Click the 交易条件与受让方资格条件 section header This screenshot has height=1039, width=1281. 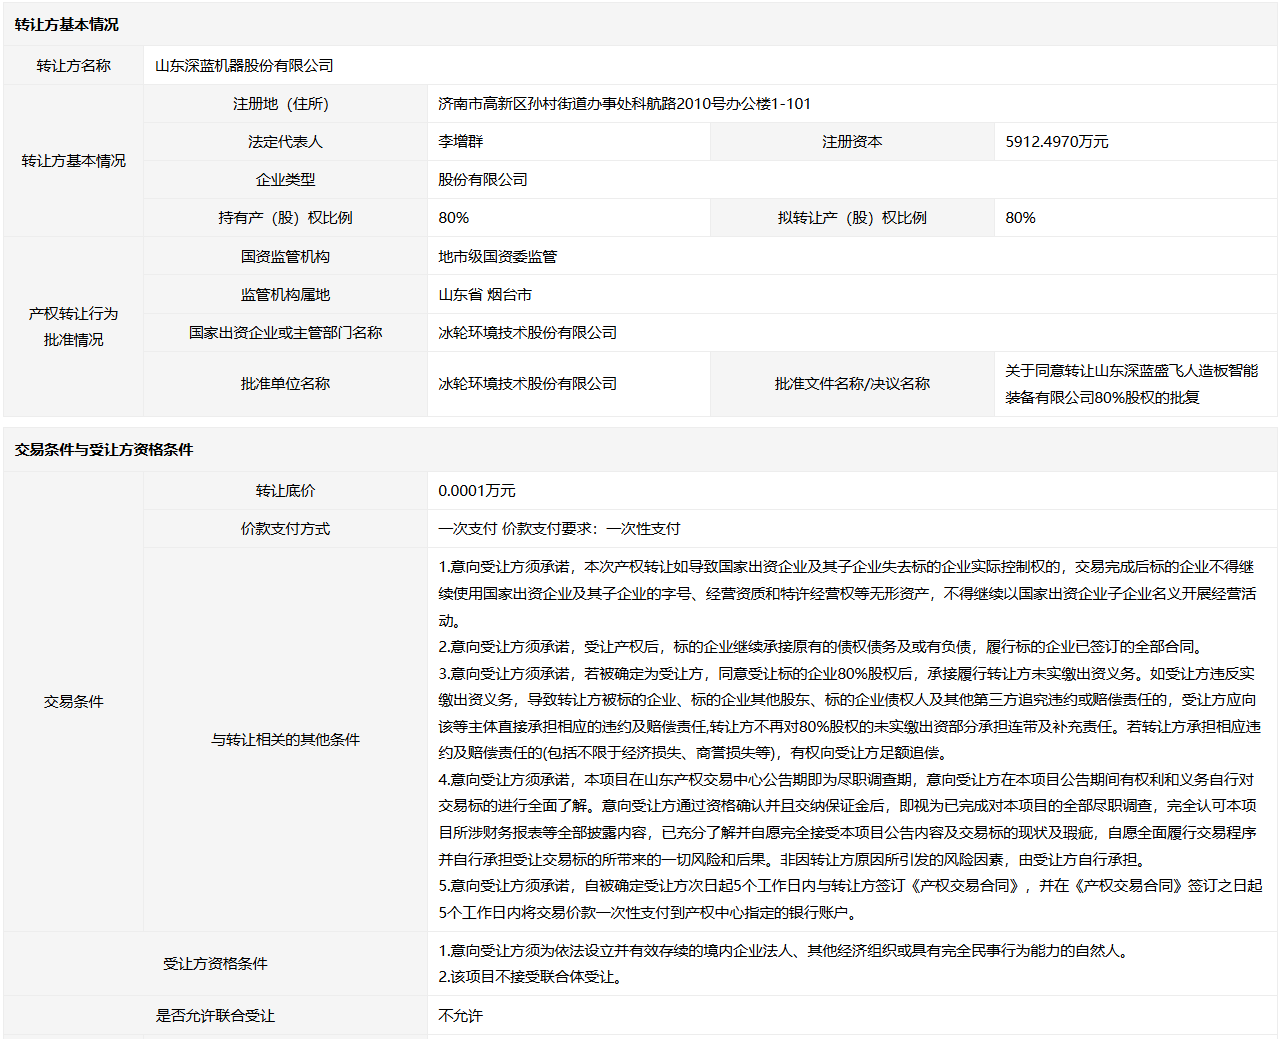tap(104, 450)
